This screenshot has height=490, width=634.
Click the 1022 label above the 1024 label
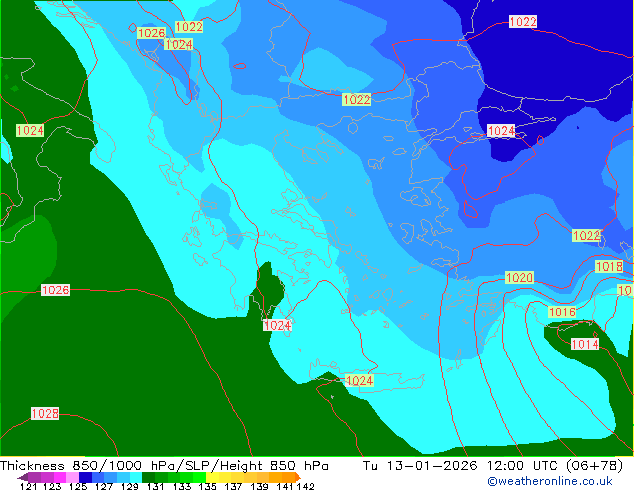(x=189, y=27)
